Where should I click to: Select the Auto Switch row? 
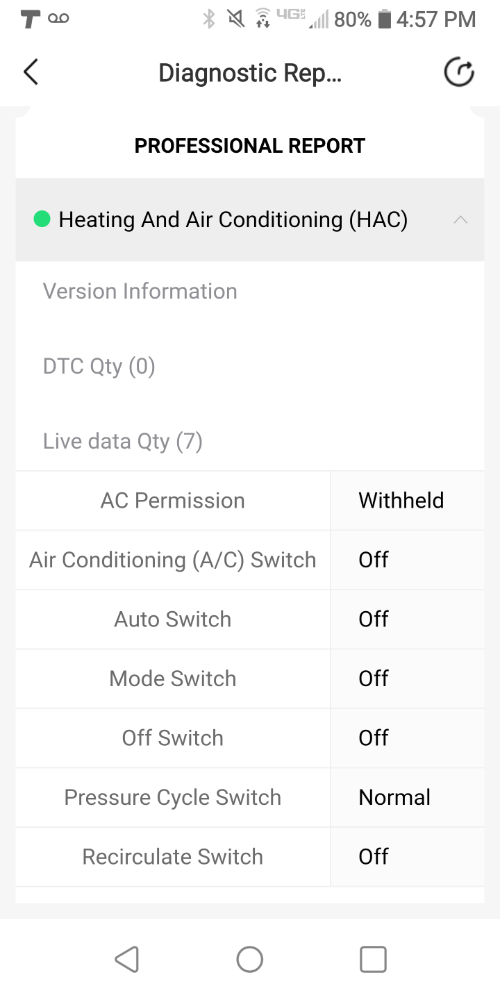tap(250, 619)
